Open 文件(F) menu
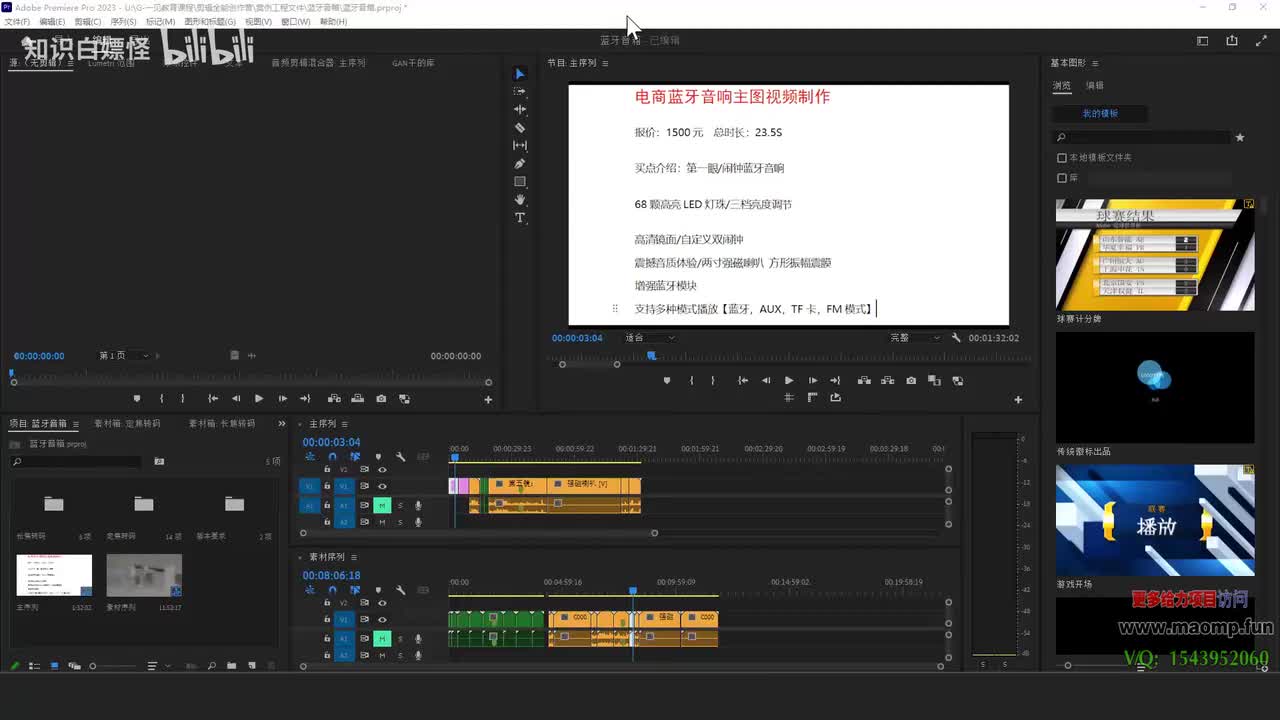The height and width of the screenshot is (720, 1280). point(17,21)
